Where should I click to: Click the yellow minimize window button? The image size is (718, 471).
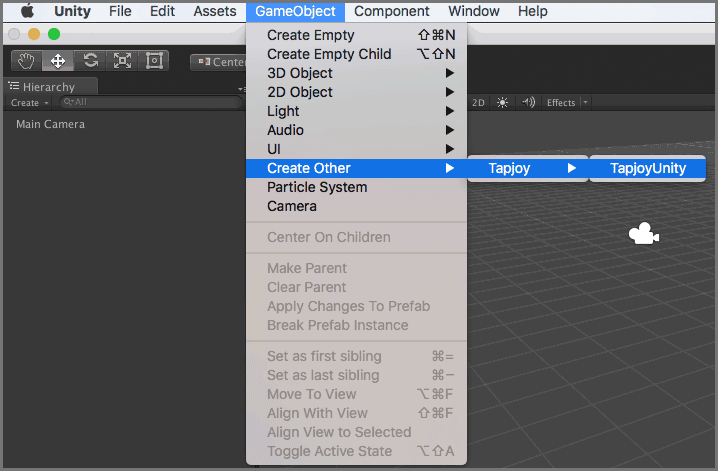click(x=34, y=34)
